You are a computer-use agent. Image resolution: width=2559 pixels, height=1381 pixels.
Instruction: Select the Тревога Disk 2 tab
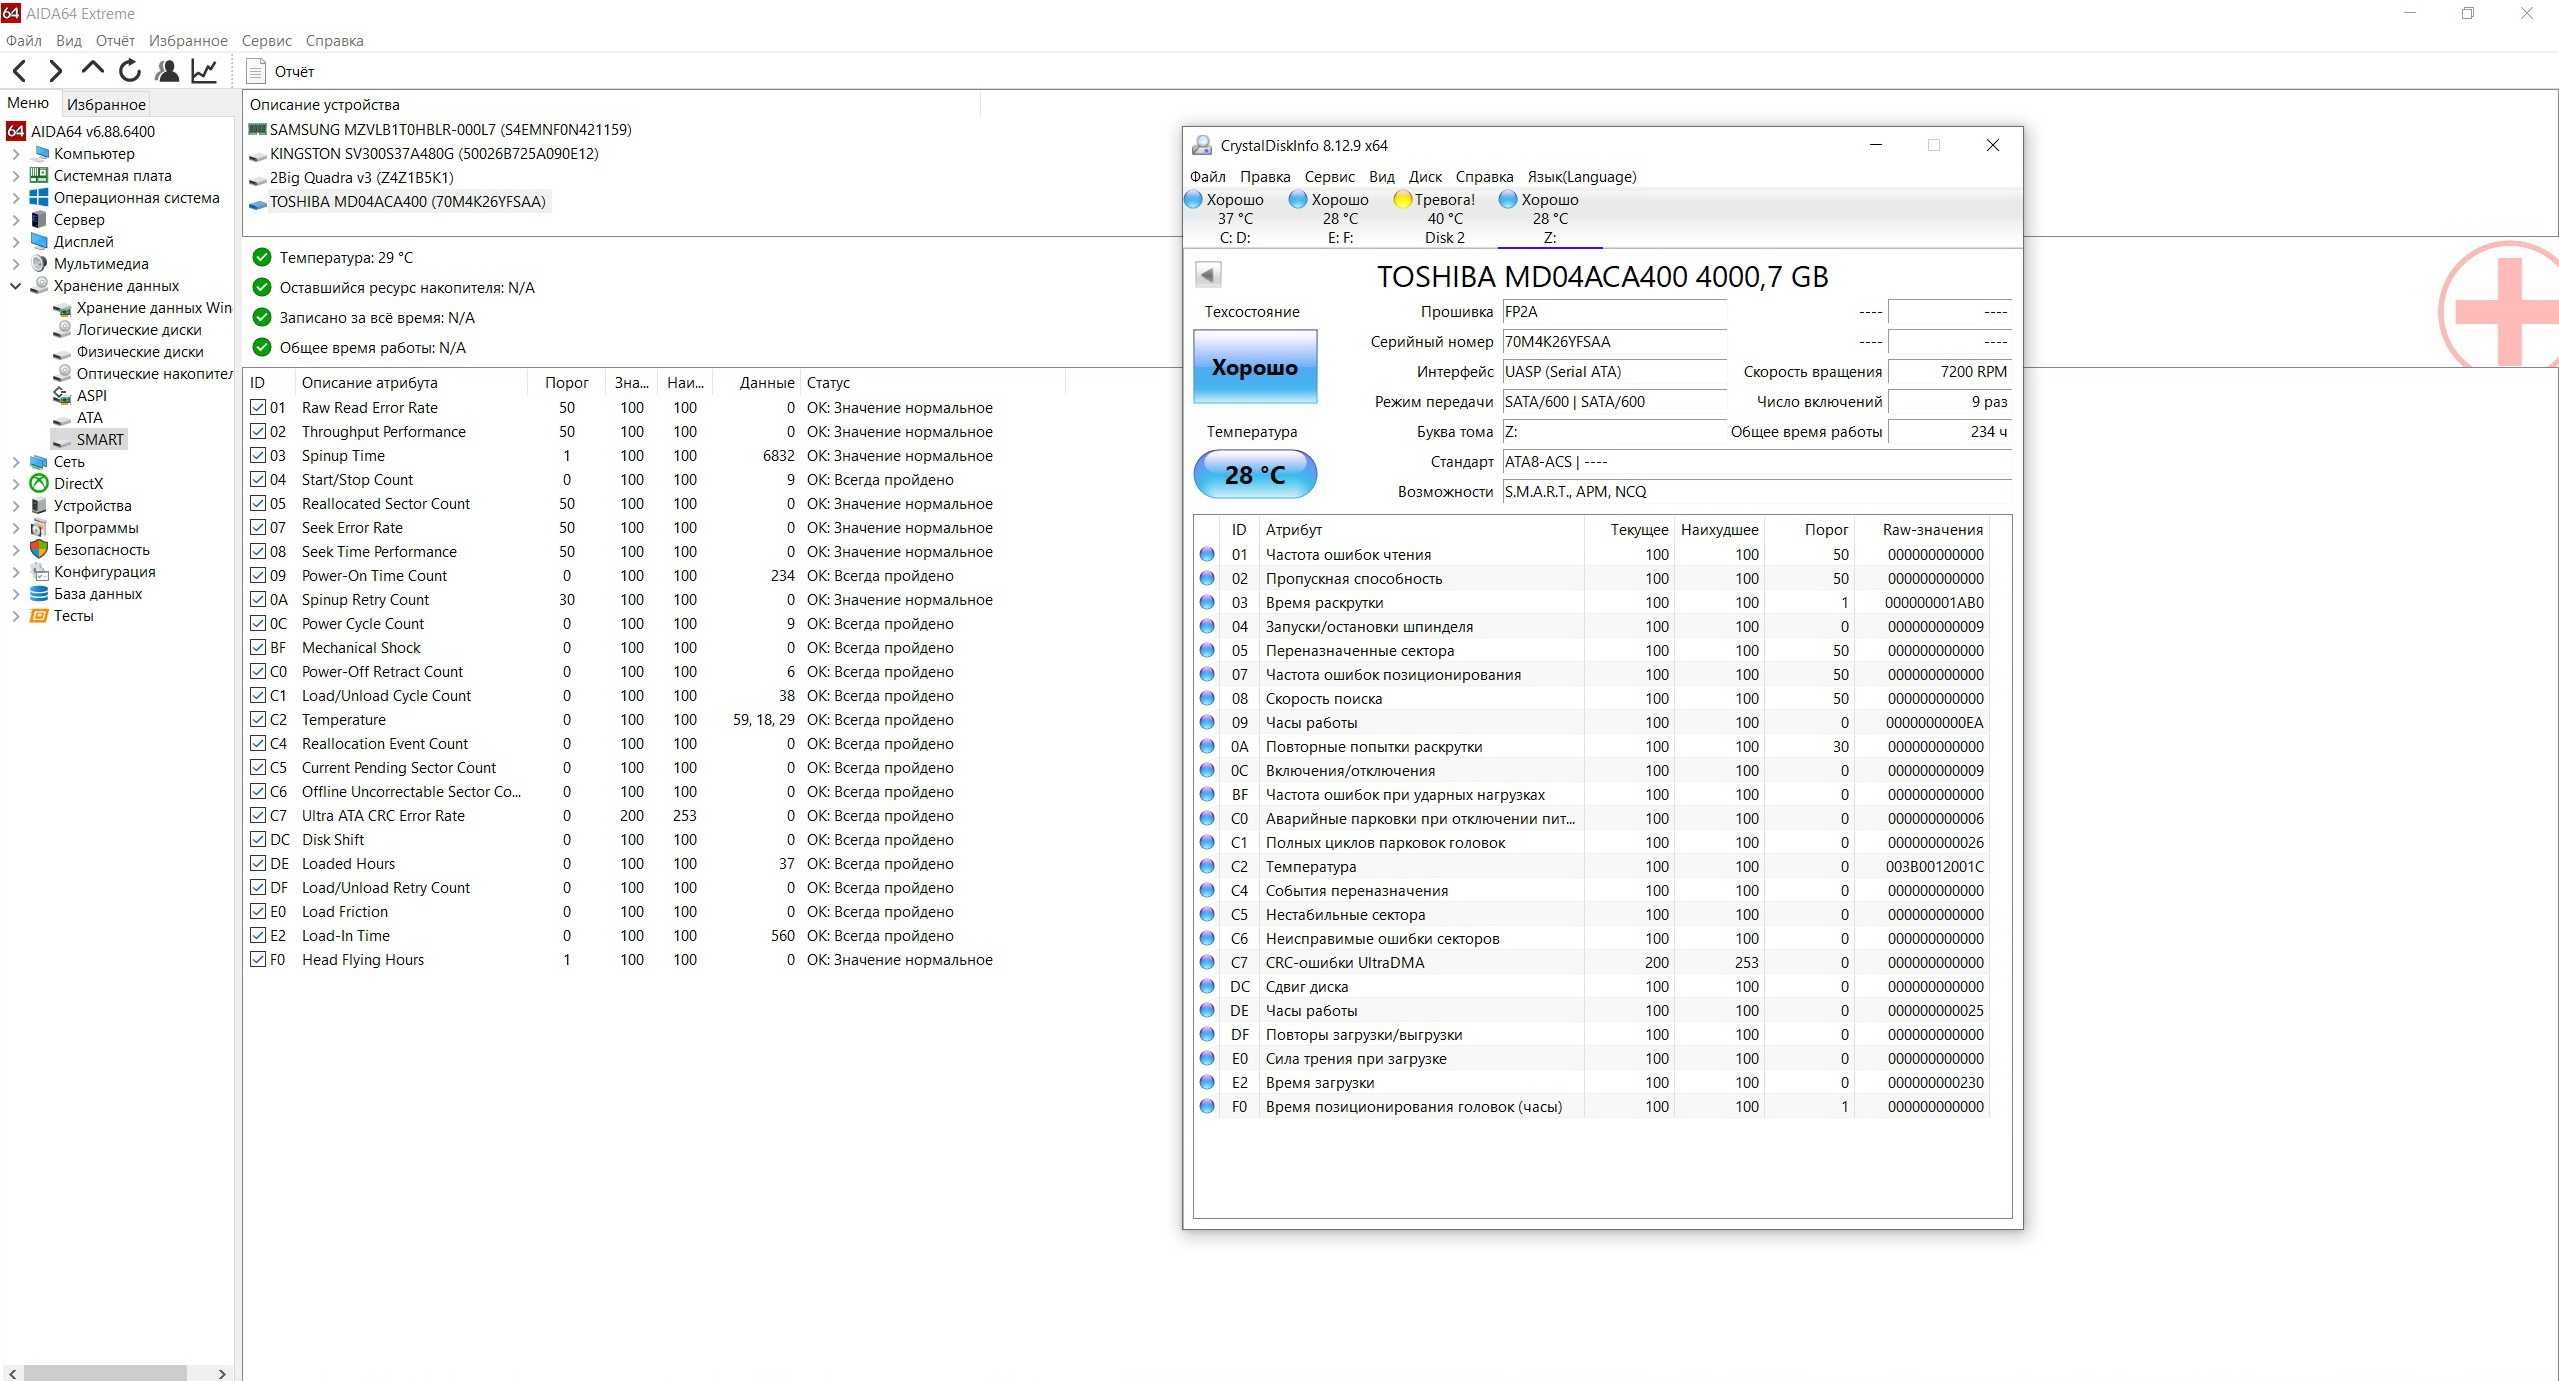coord(1444,218)
